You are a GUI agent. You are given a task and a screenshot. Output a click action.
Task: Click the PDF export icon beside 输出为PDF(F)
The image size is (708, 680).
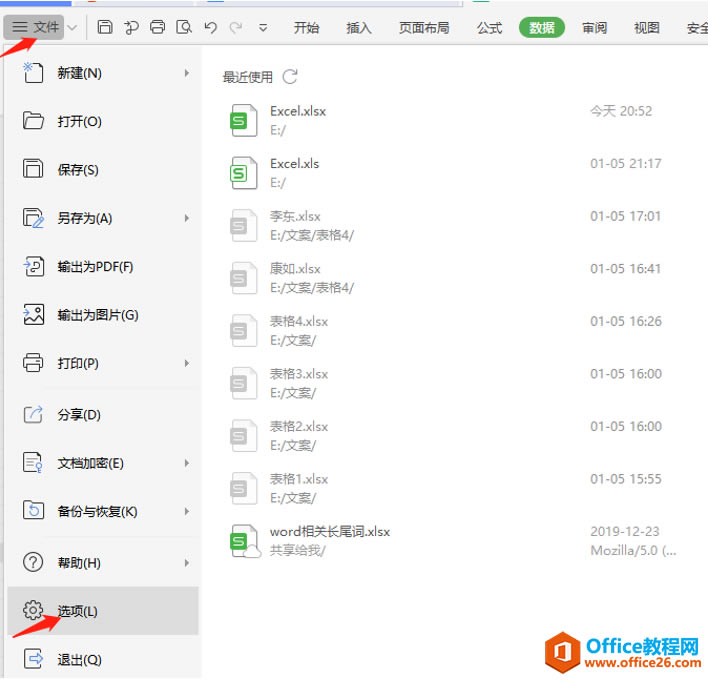[33, 266]
